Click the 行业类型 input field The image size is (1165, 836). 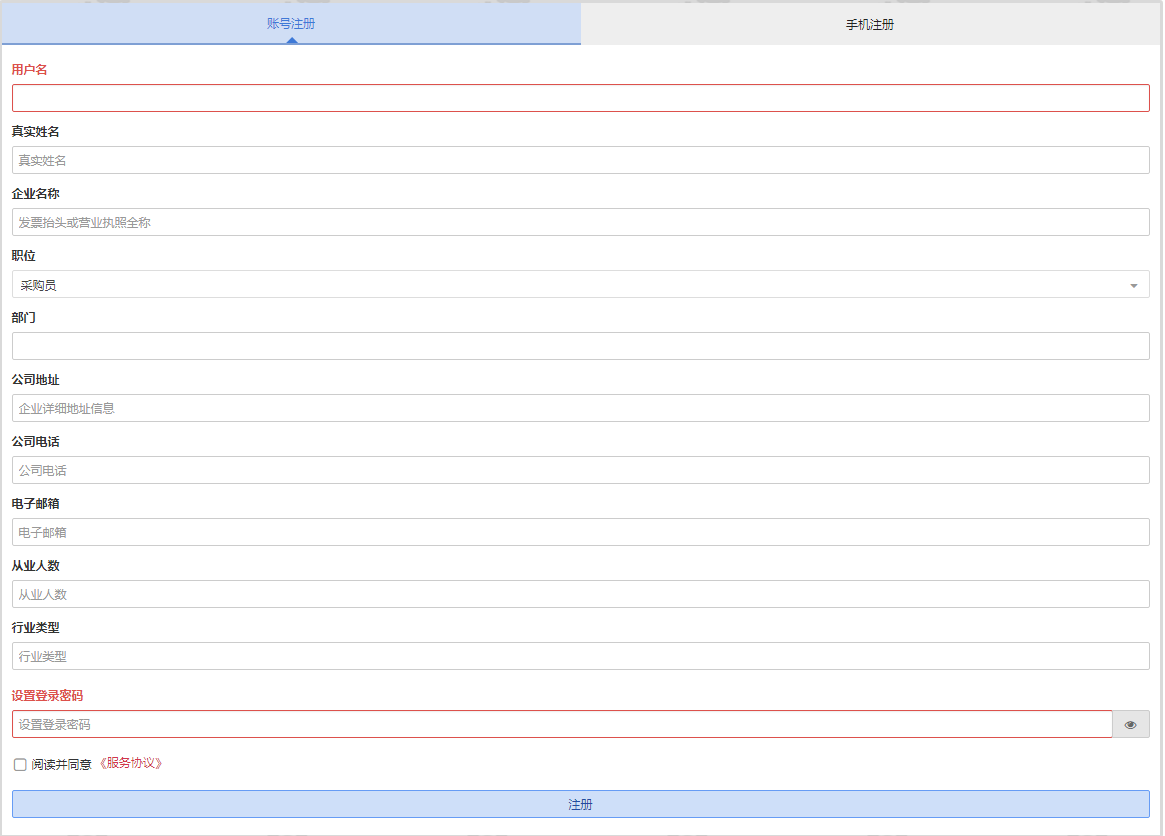tap(580, 656)
